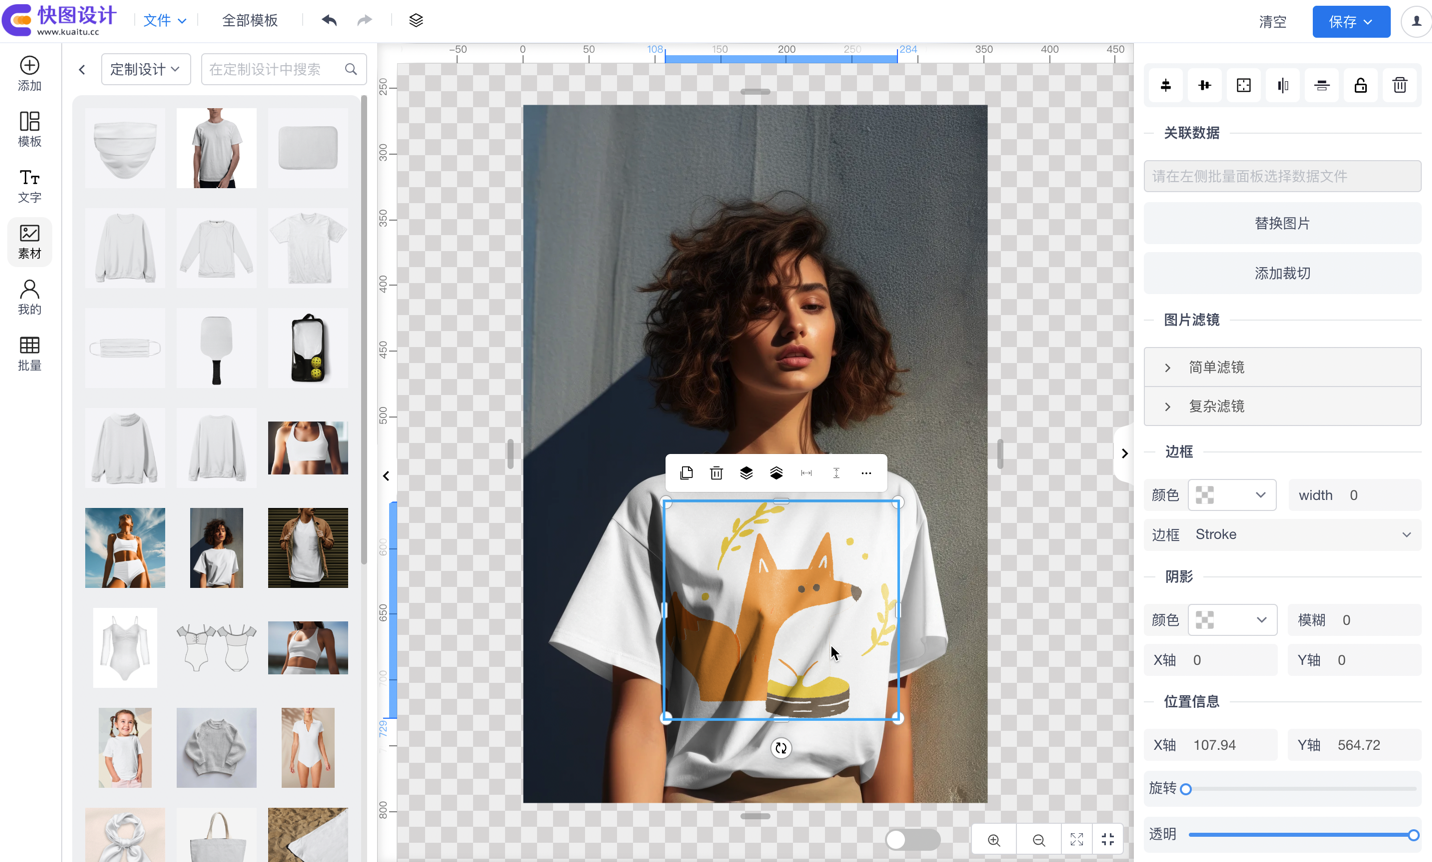Click the shadow Y轴 value field
1432x862 pixels.
click(x=1355, y=660)
